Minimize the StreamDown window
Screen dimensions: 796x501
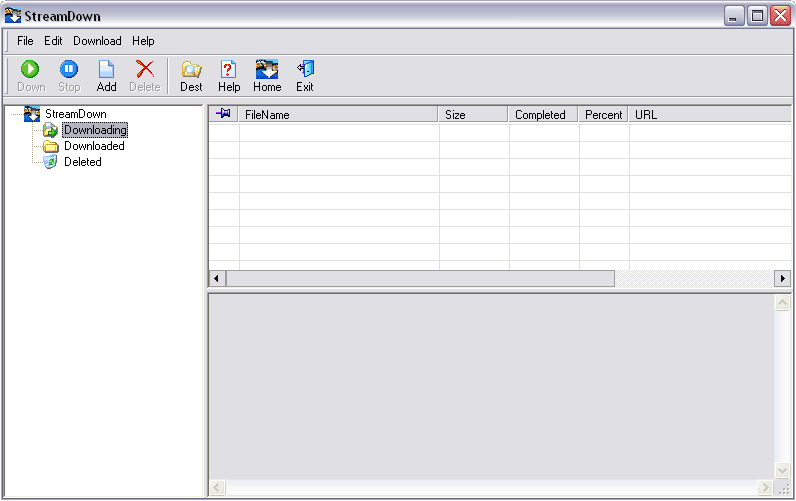click(734, 16)
